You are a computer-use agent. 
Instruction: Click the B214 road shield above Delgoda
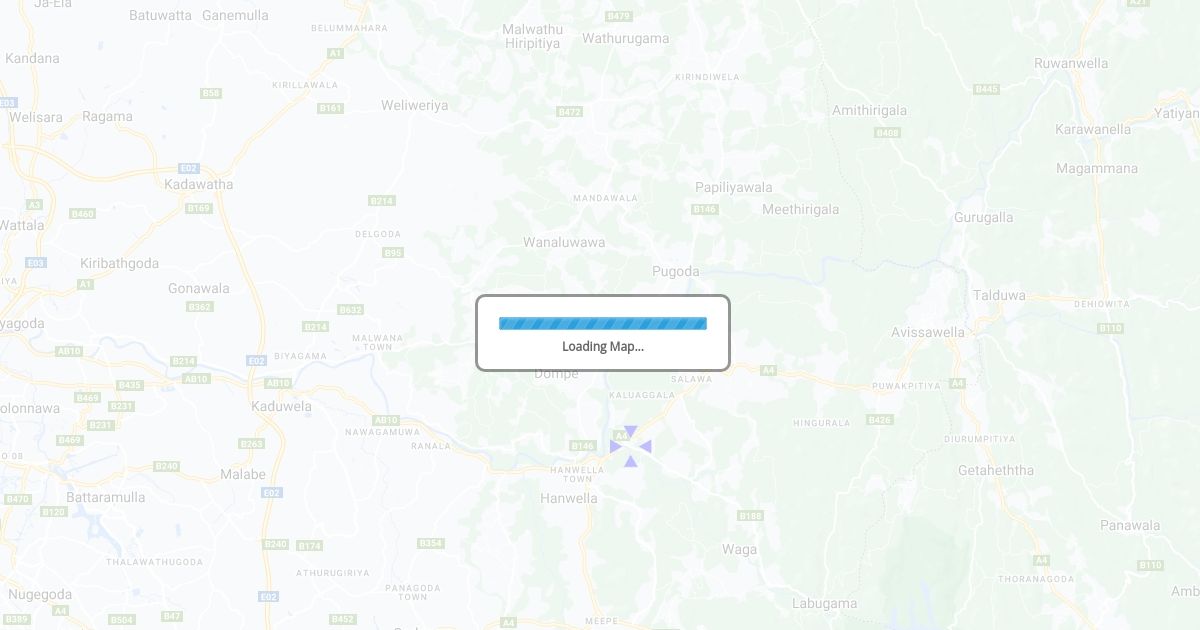(382, 201)
